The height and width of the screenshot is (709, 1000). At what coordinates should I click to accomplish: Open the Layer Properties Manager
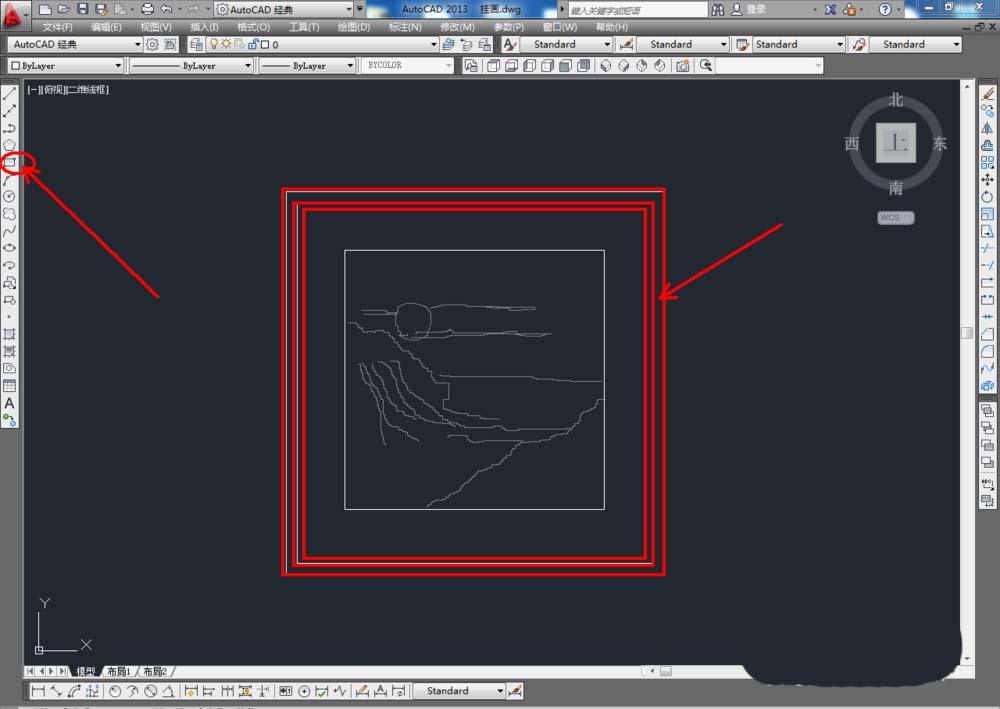[x=196, y=44]
